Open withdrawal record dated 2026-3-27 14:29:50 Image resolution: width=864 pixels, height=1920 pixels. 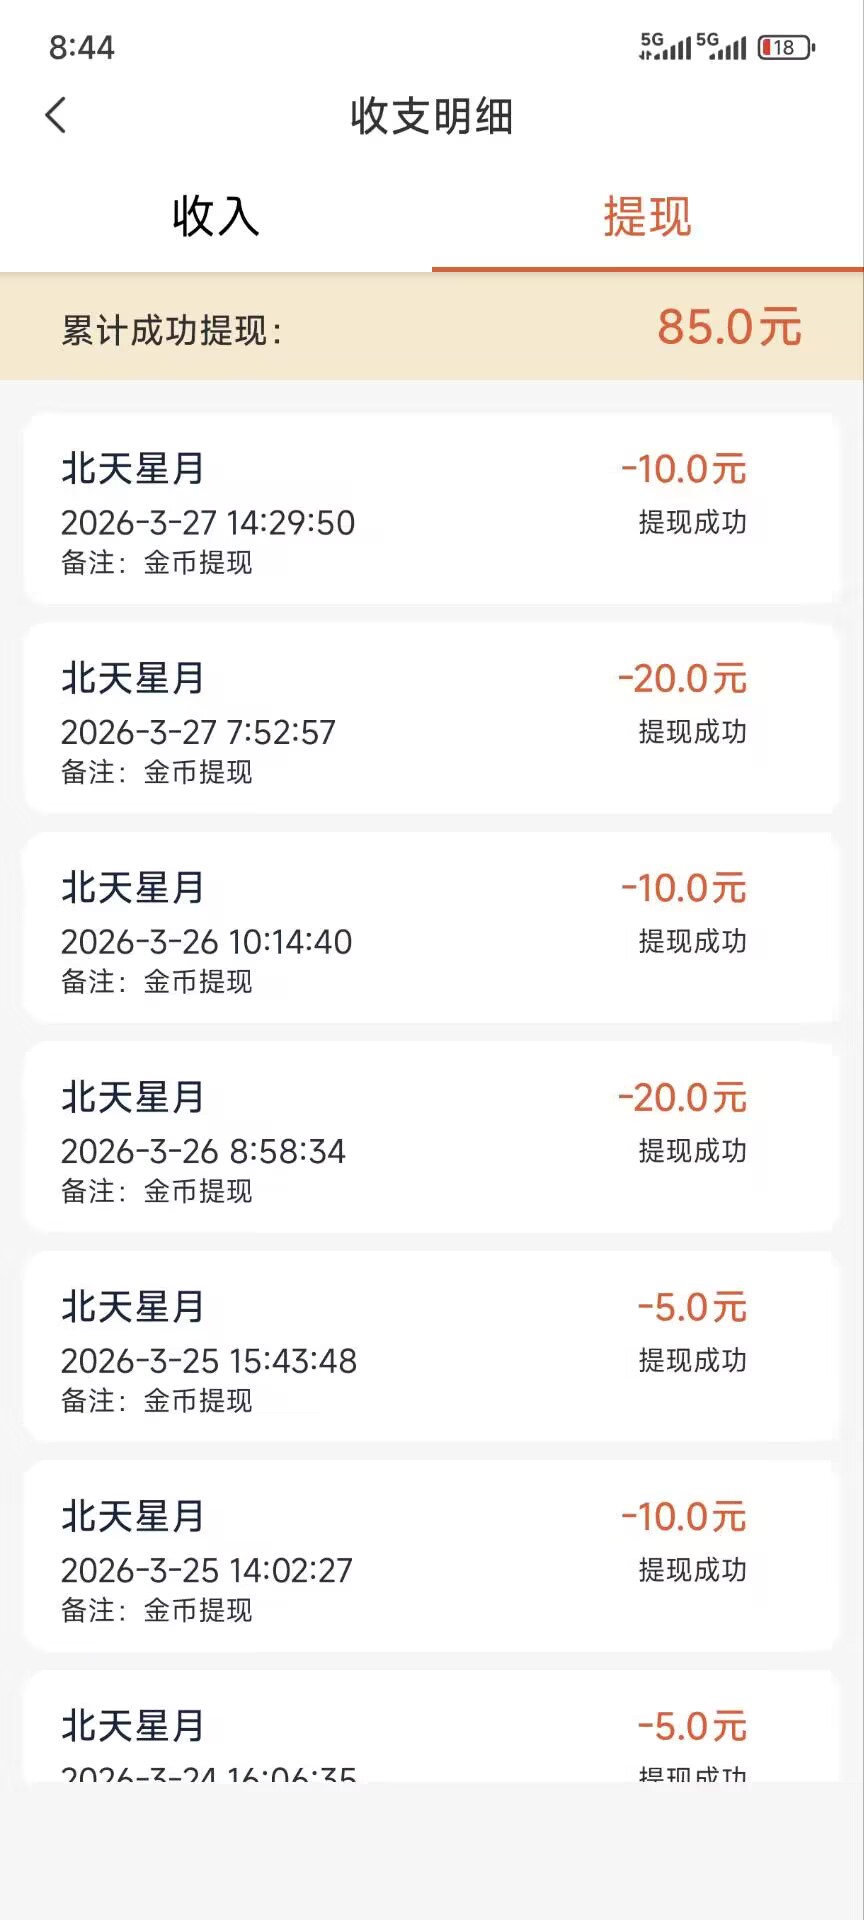pyautogui.click(x=430, y=509)
